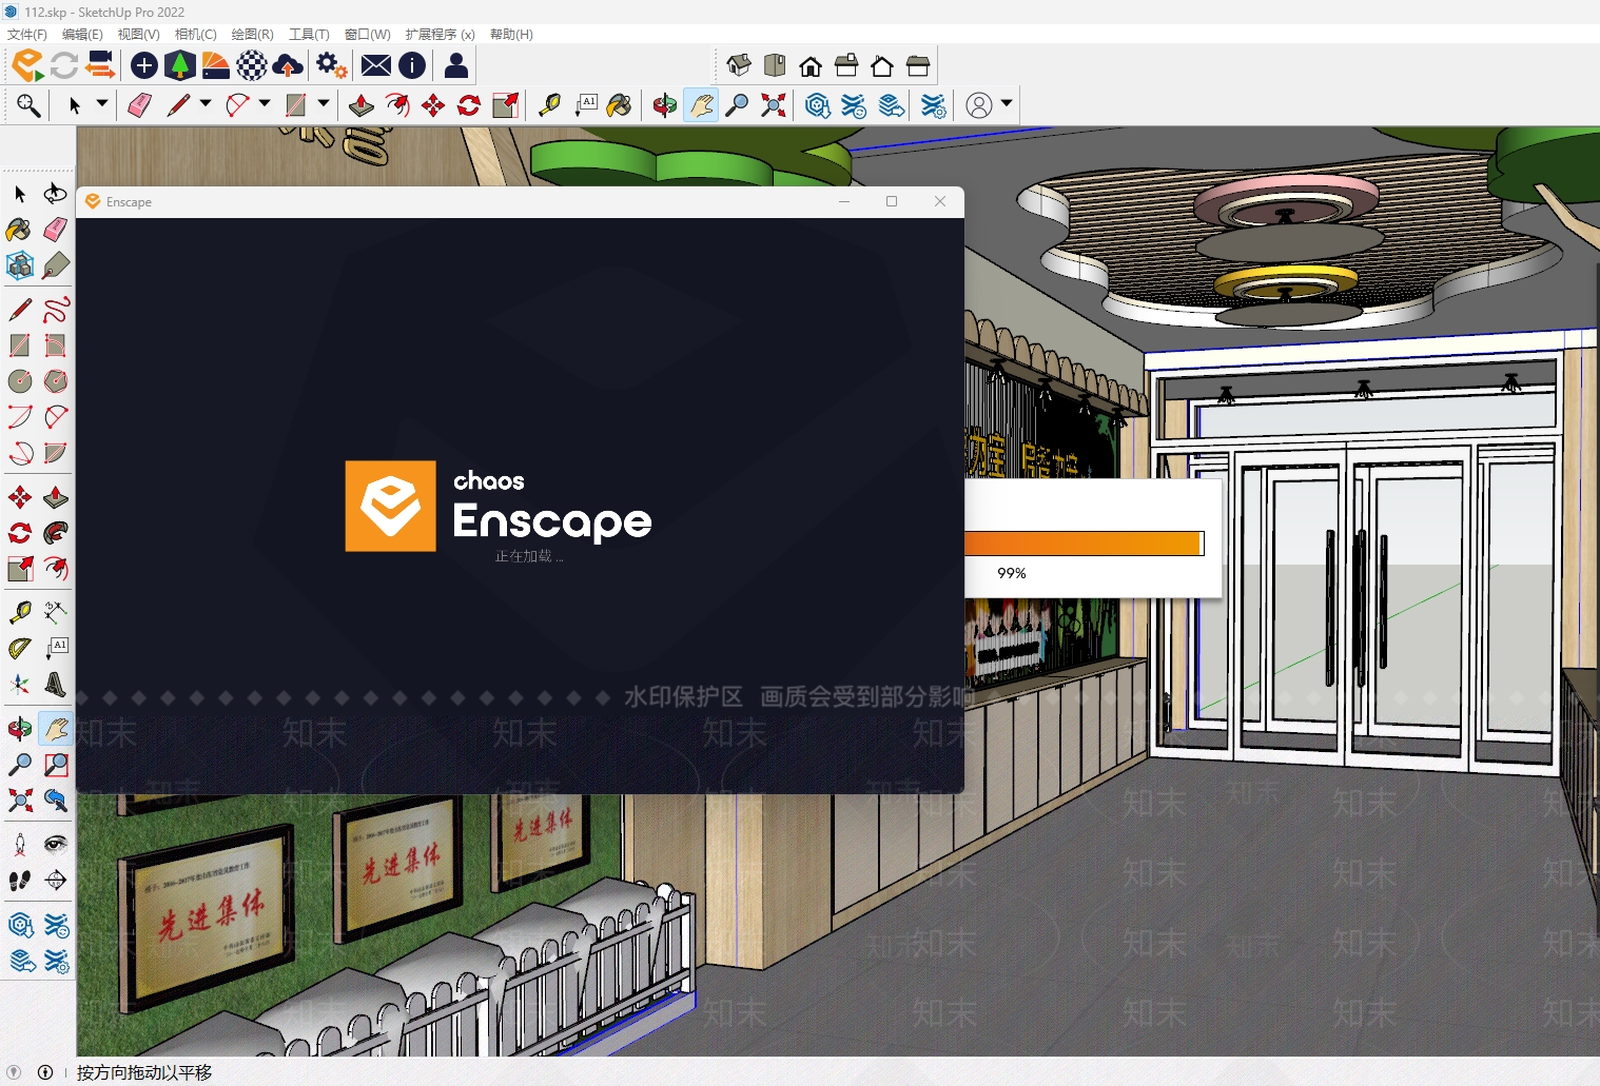The height and width of the screenshot is (1086, 1600).
Task: Open the Enscape feedback envelope icon
Action: pyautogui.click(x=376, y=66)
